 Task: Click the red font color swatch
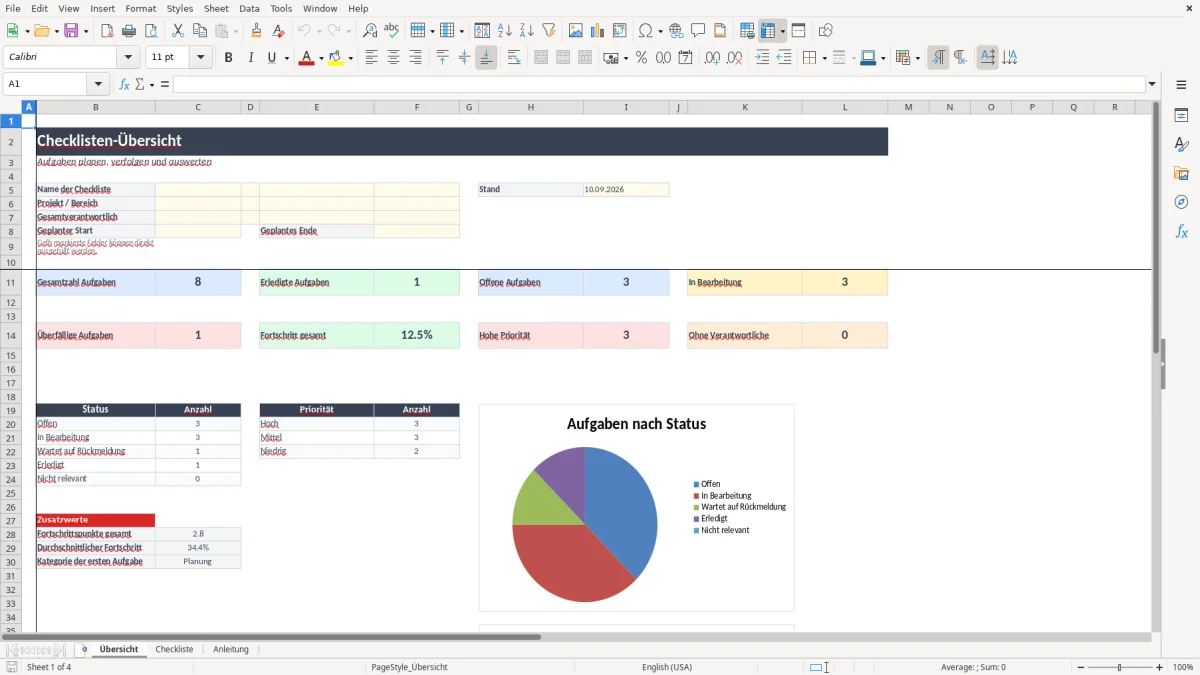[306, 58]
